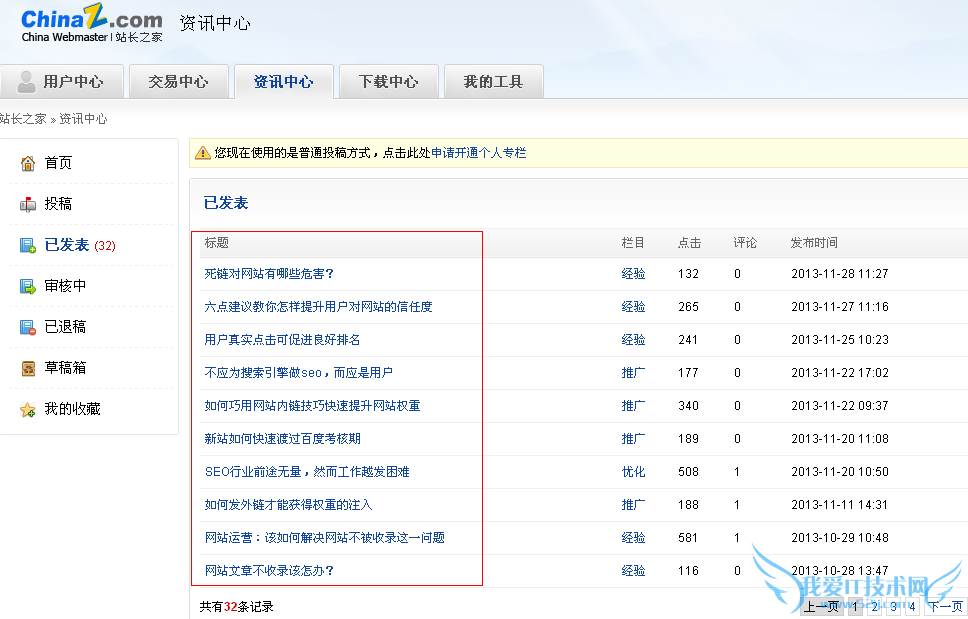This screenshot has width=968, height=619.
Task: Click the mailbox icon next to 投稿
Action: point(28,204)
